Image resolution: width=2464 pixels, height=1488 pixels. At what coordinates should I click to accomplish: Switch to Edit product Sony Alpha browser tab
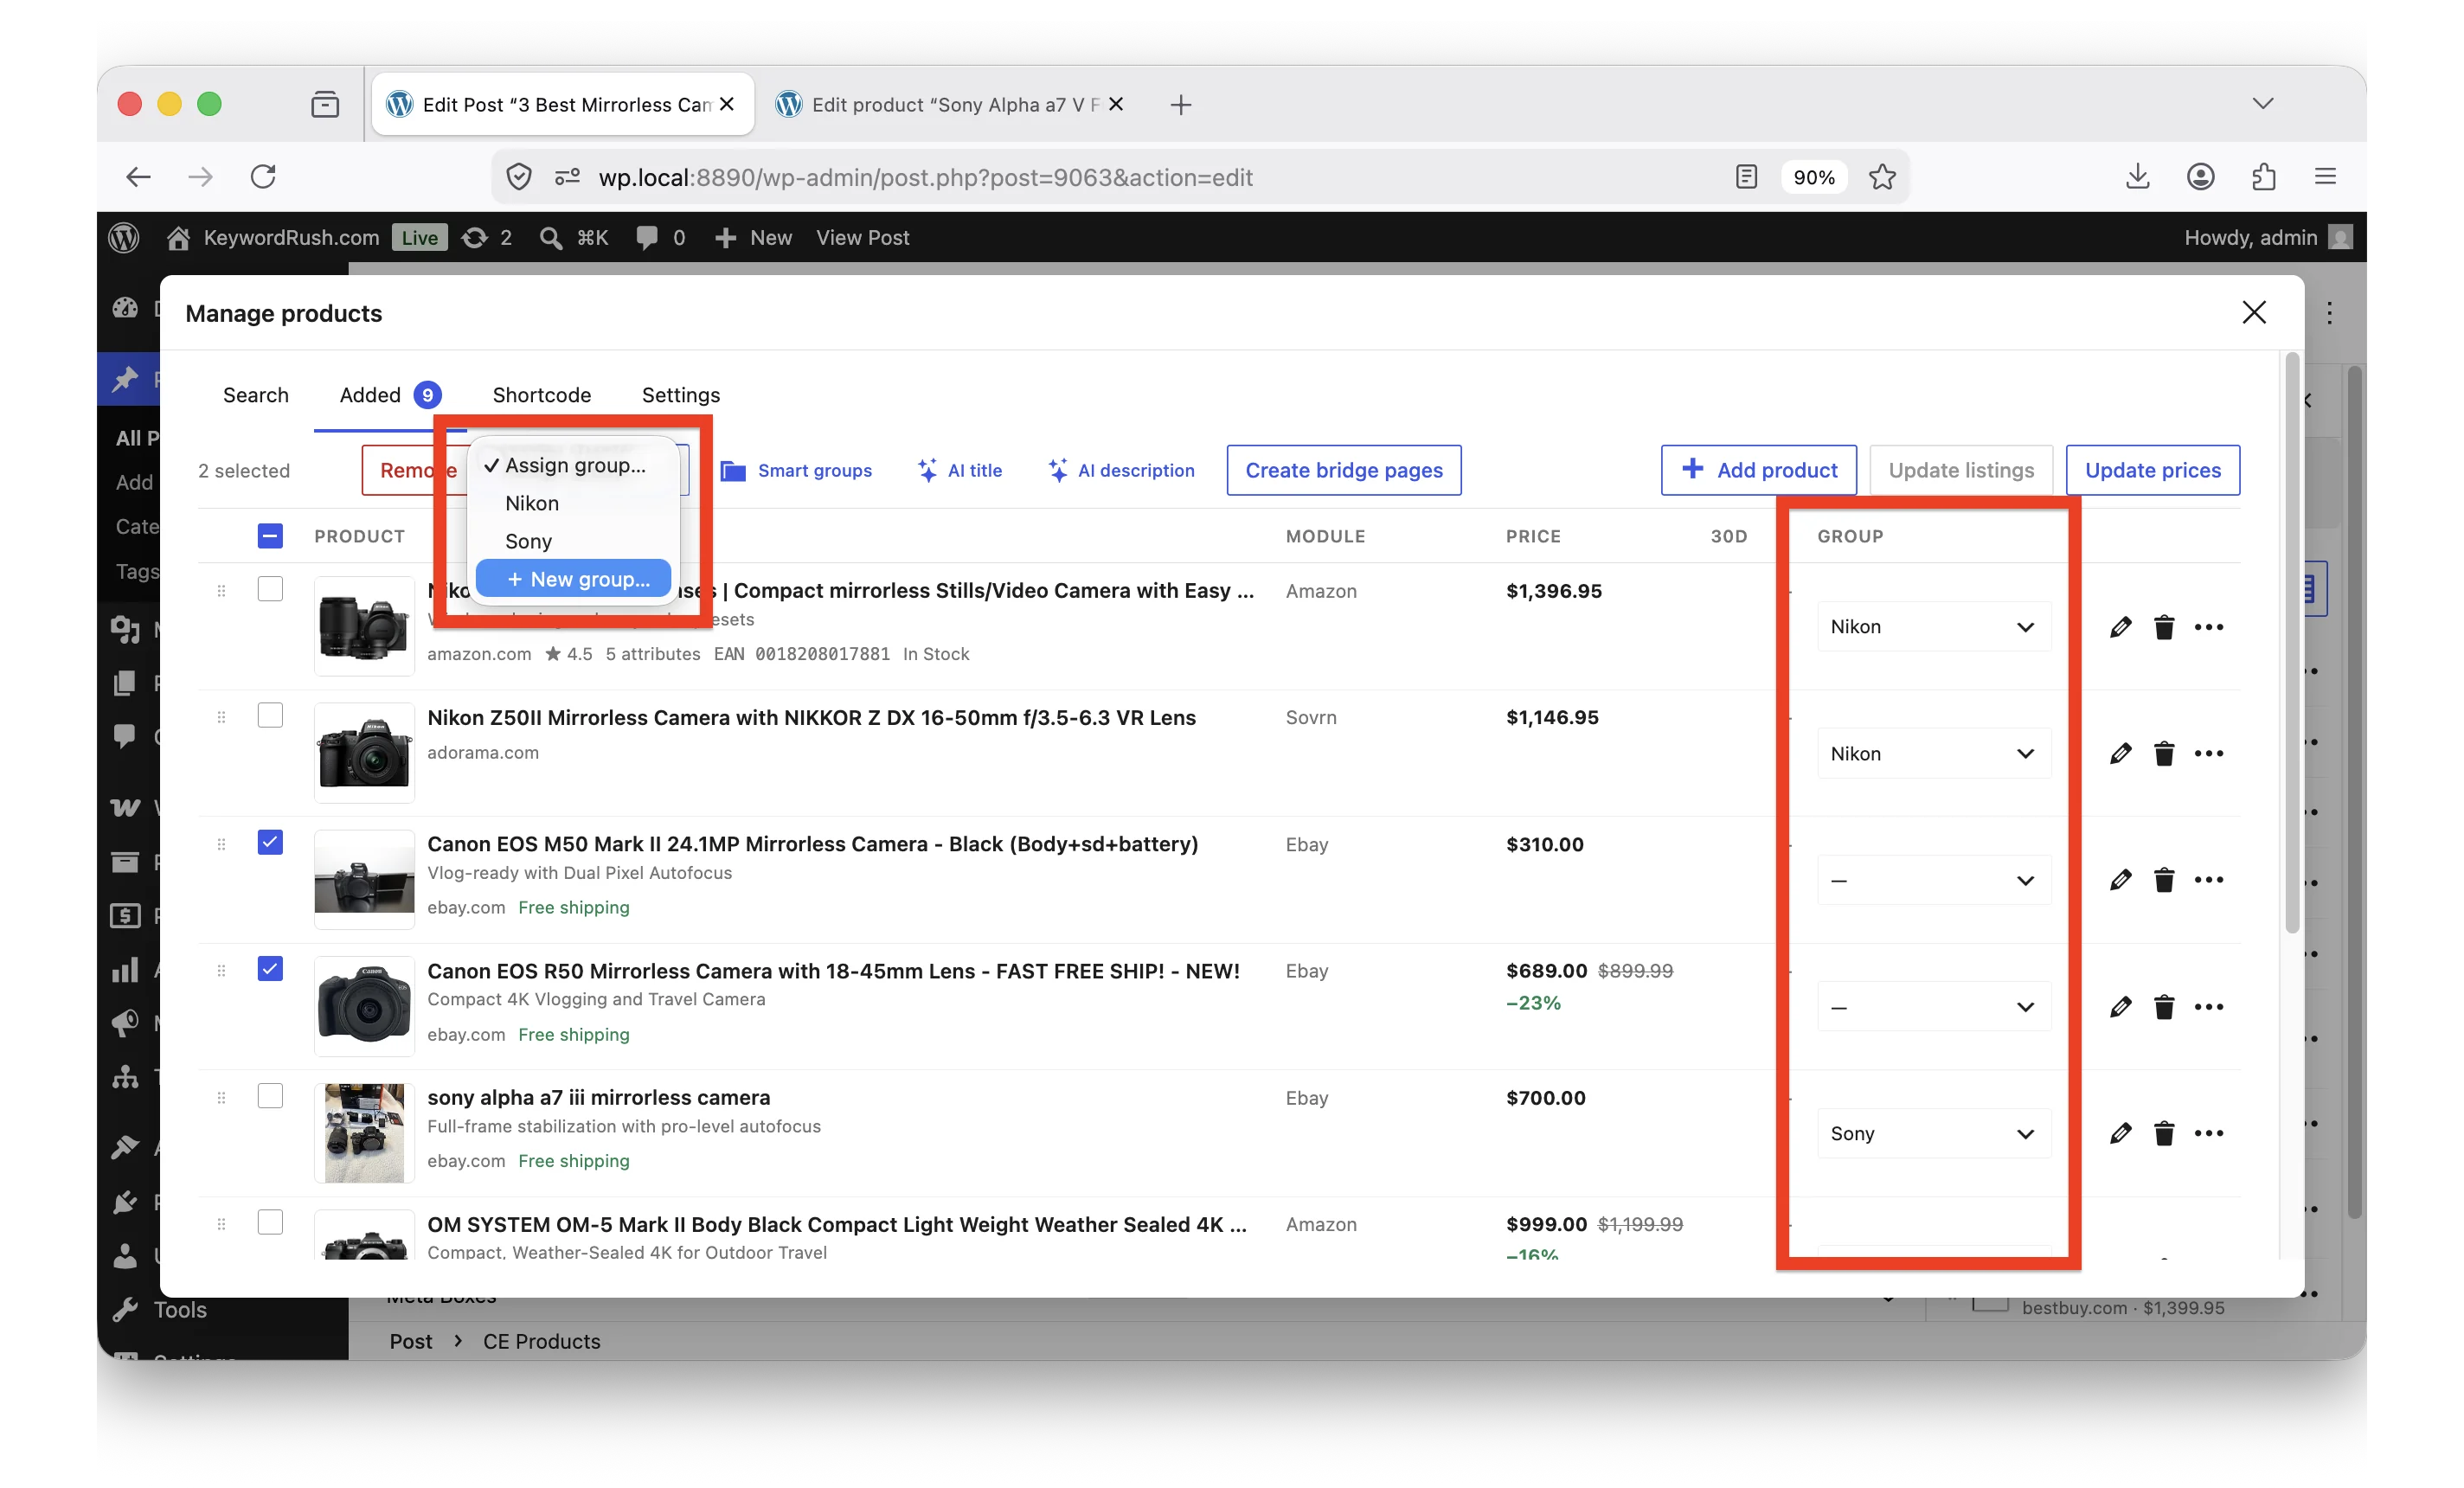coord(950,104)
